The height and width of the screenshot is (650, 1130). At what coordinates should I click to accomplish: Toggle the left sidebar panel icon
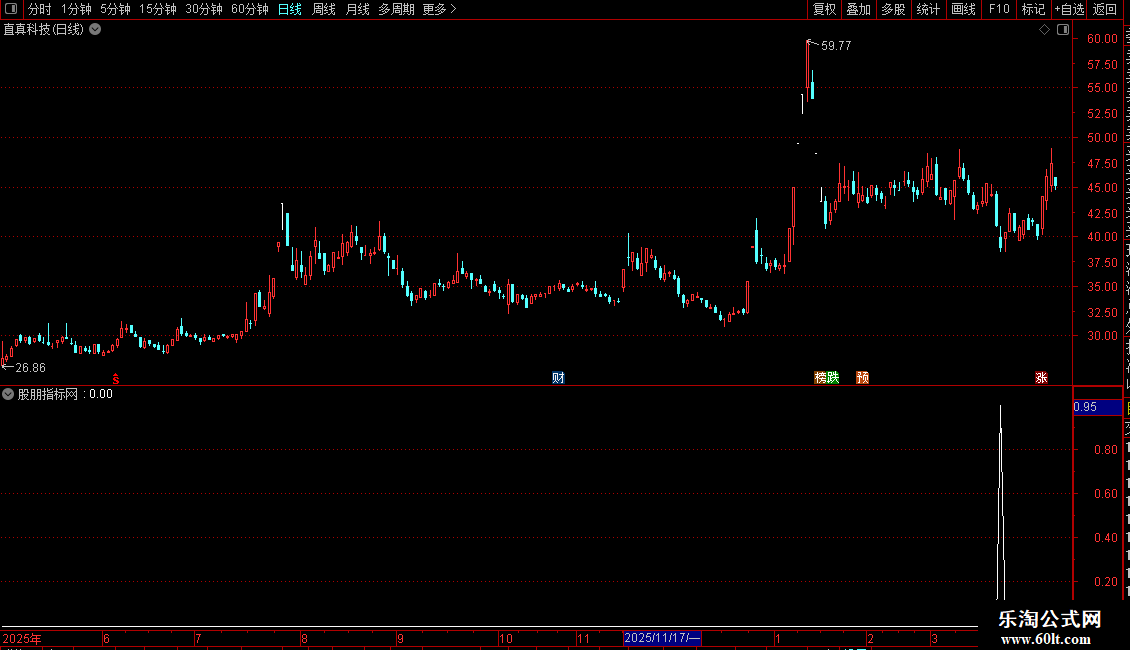click(x=11, y=9)
